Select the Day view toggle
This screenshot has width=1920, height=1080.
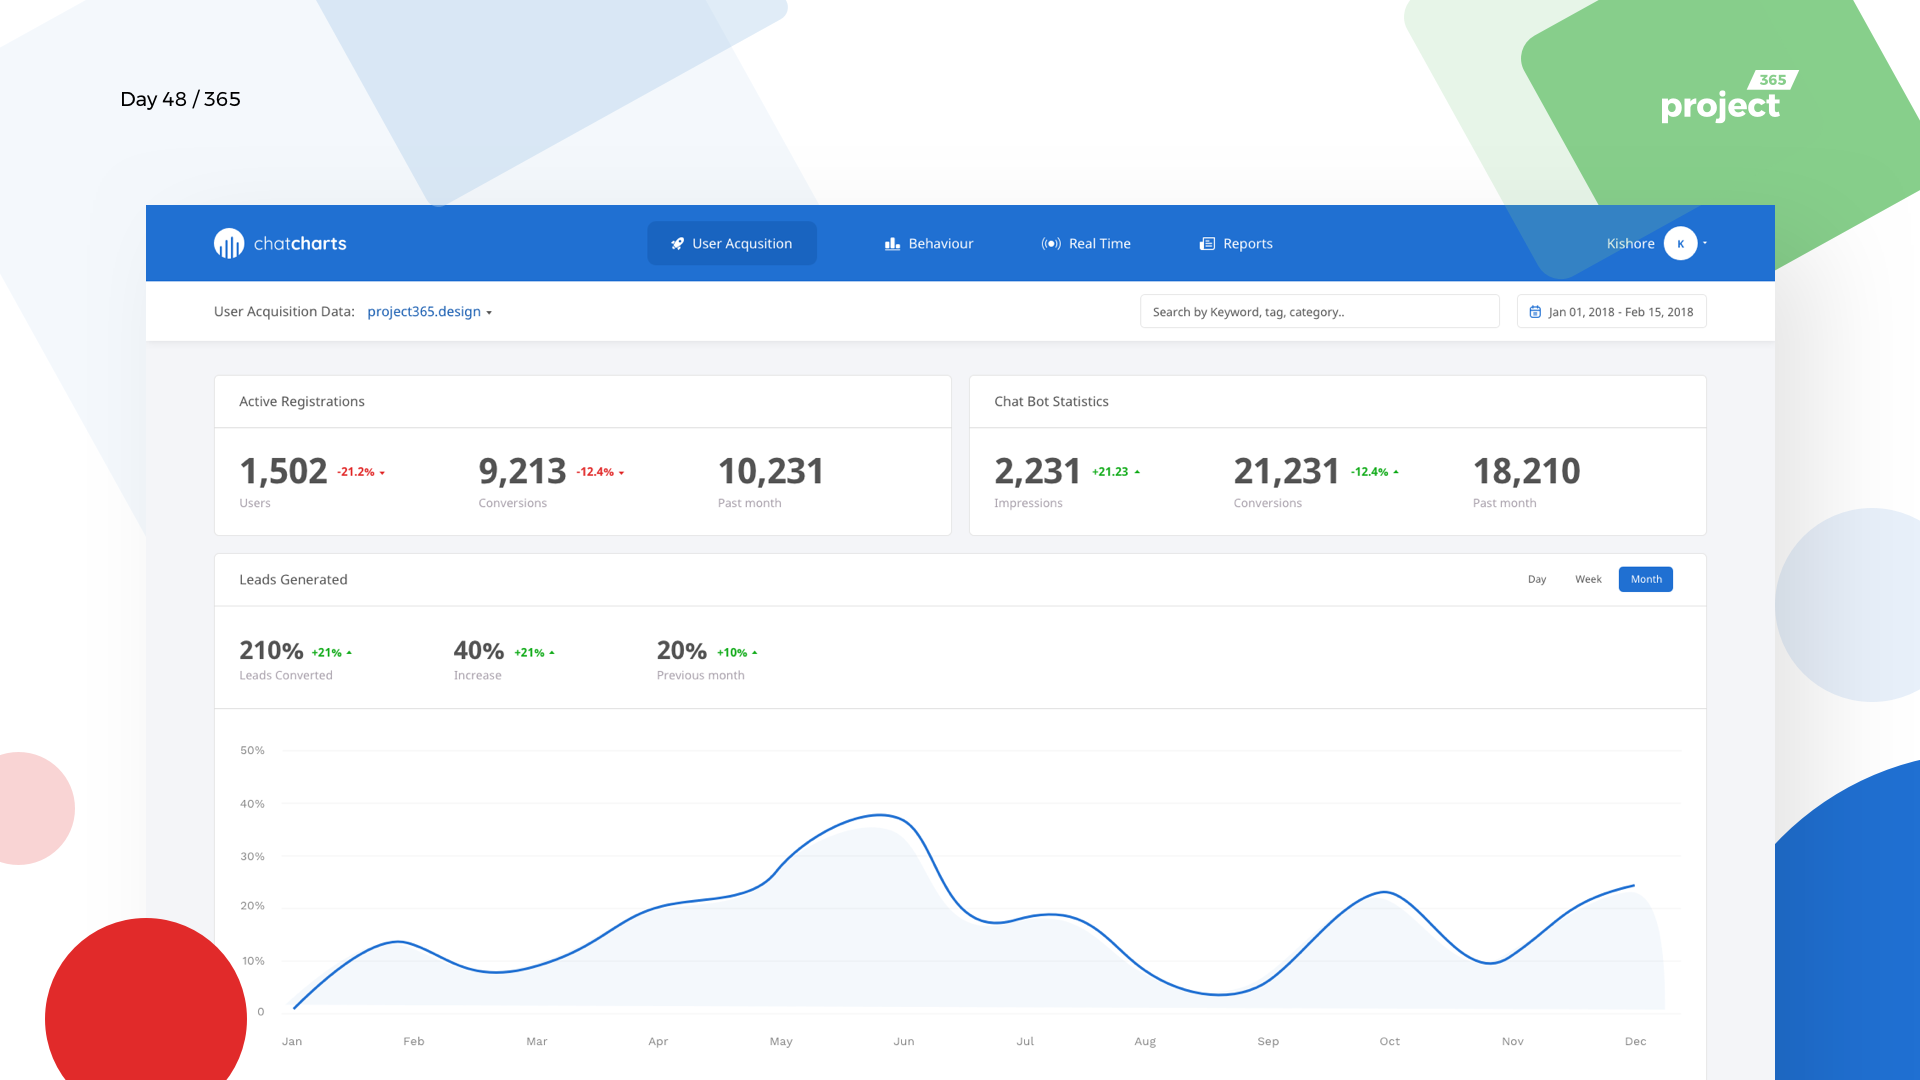[x=1537, y=579]
